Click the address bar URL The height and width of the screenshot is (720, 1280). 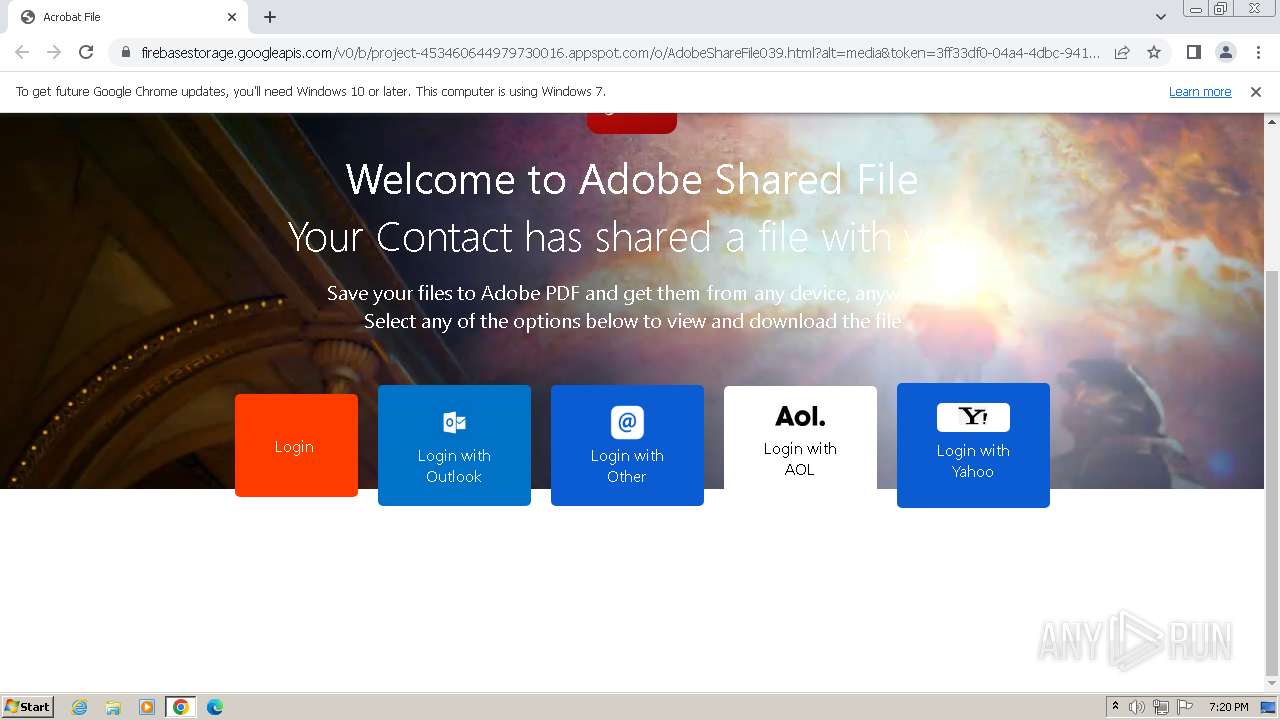point(620,52)
